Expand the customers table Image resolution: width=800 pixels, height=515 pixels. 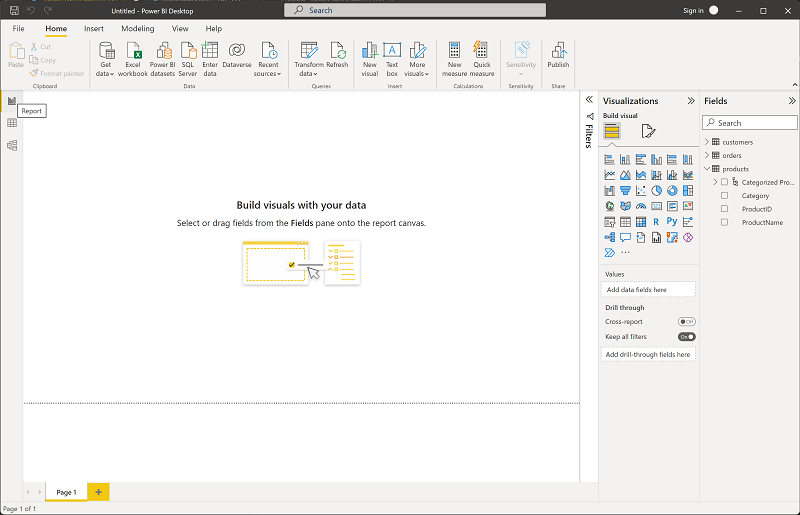point(707,142)
